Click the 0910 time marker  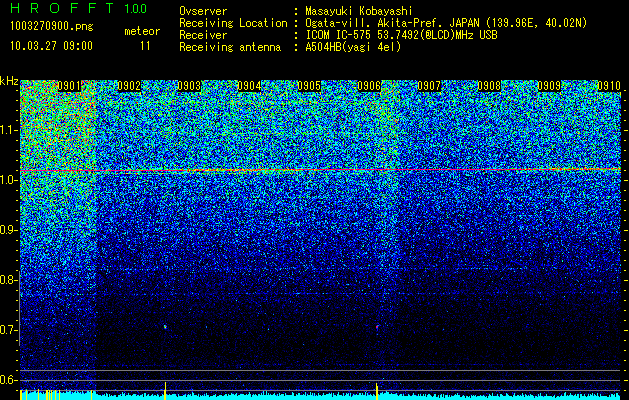[x=609, y=86]
